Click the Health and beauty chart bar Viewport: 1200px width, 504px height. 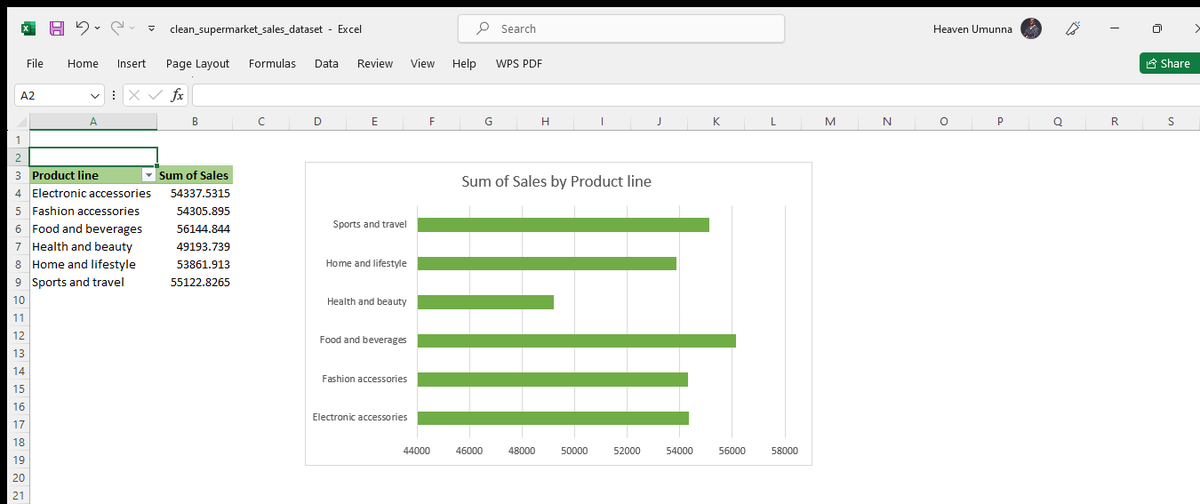[485, 302]
